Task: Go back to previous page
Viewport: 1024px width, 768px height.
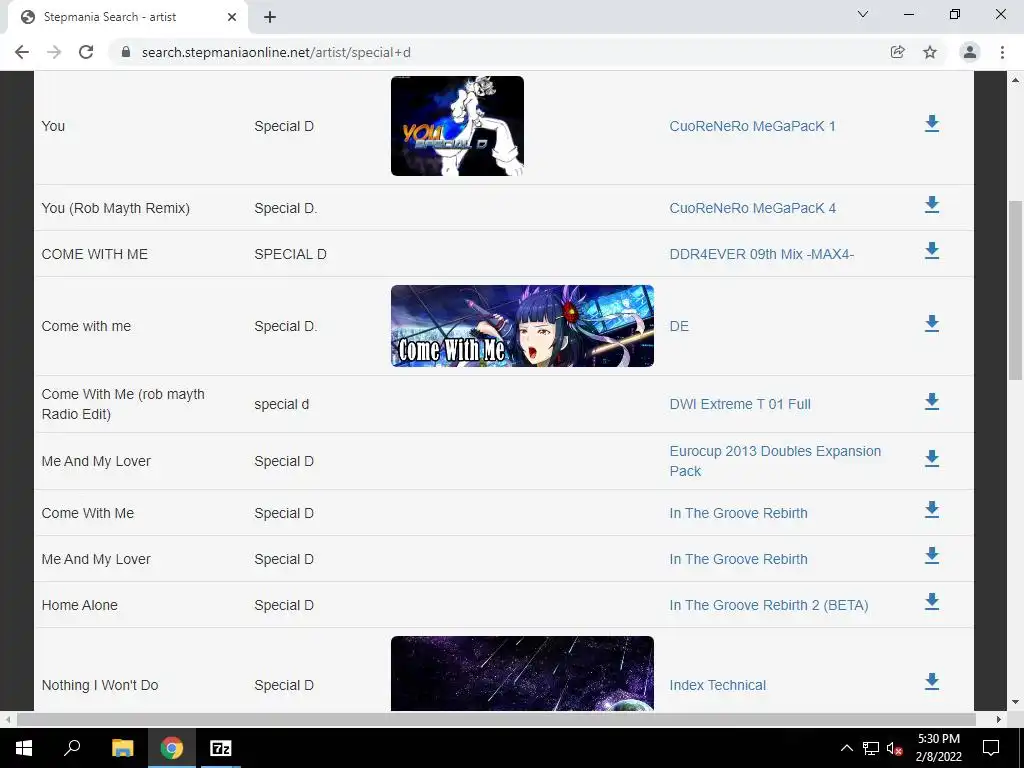Action: click(22, 52)
